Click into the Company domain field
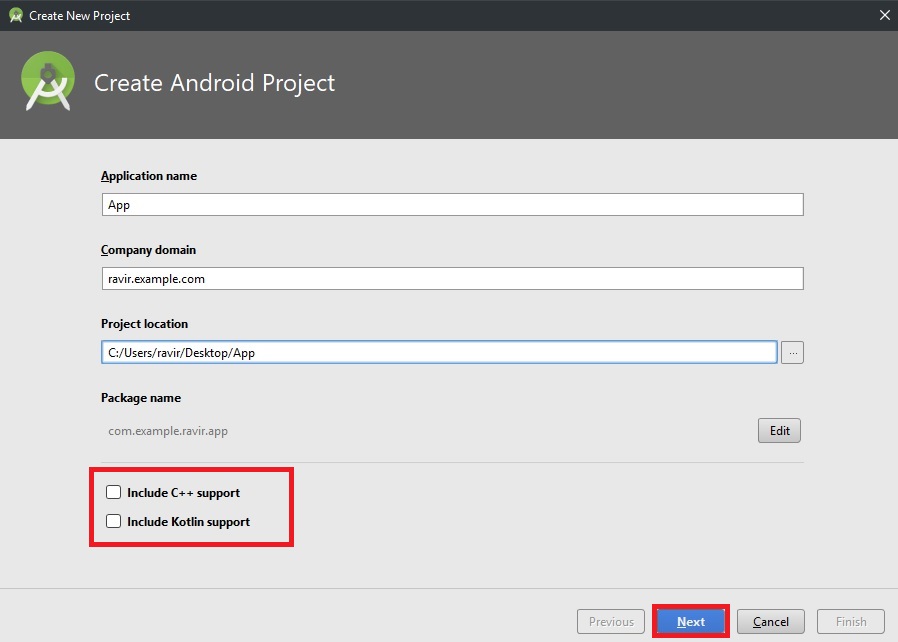Viewport: 898px width, 642px height. coord(452,279)
